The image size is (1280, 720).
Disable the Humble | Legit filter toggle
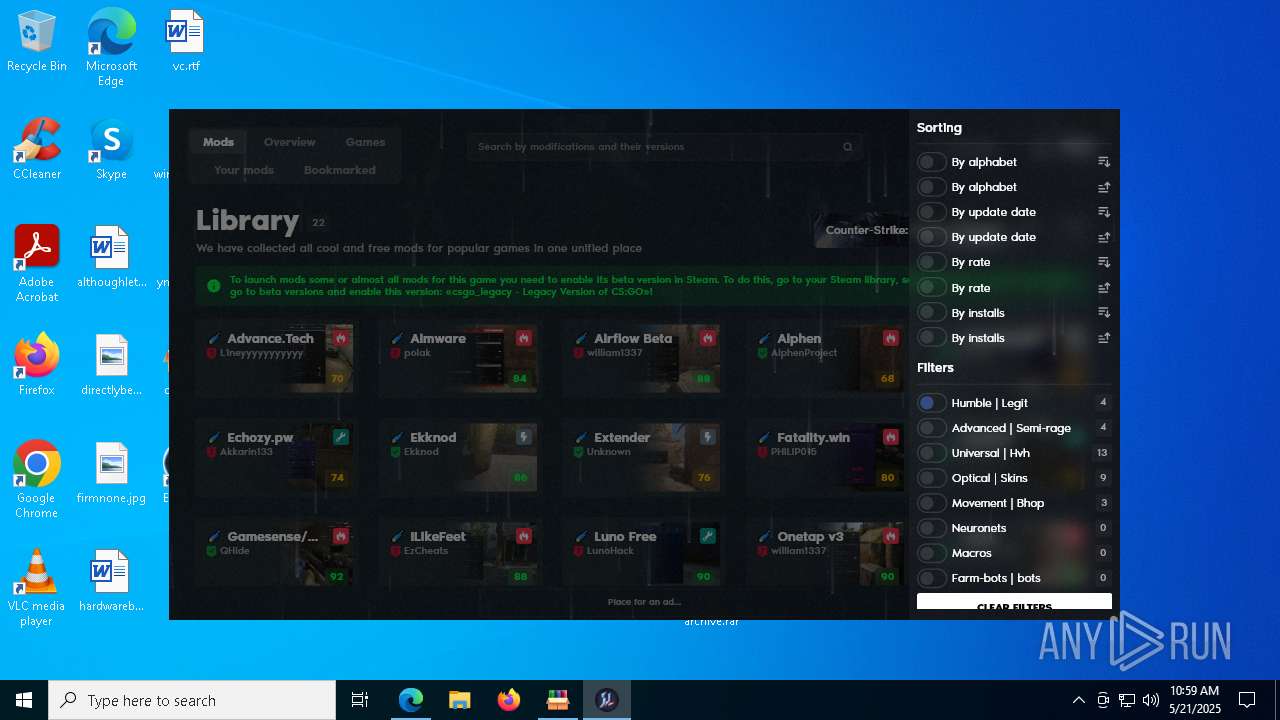tap(931, 403)
